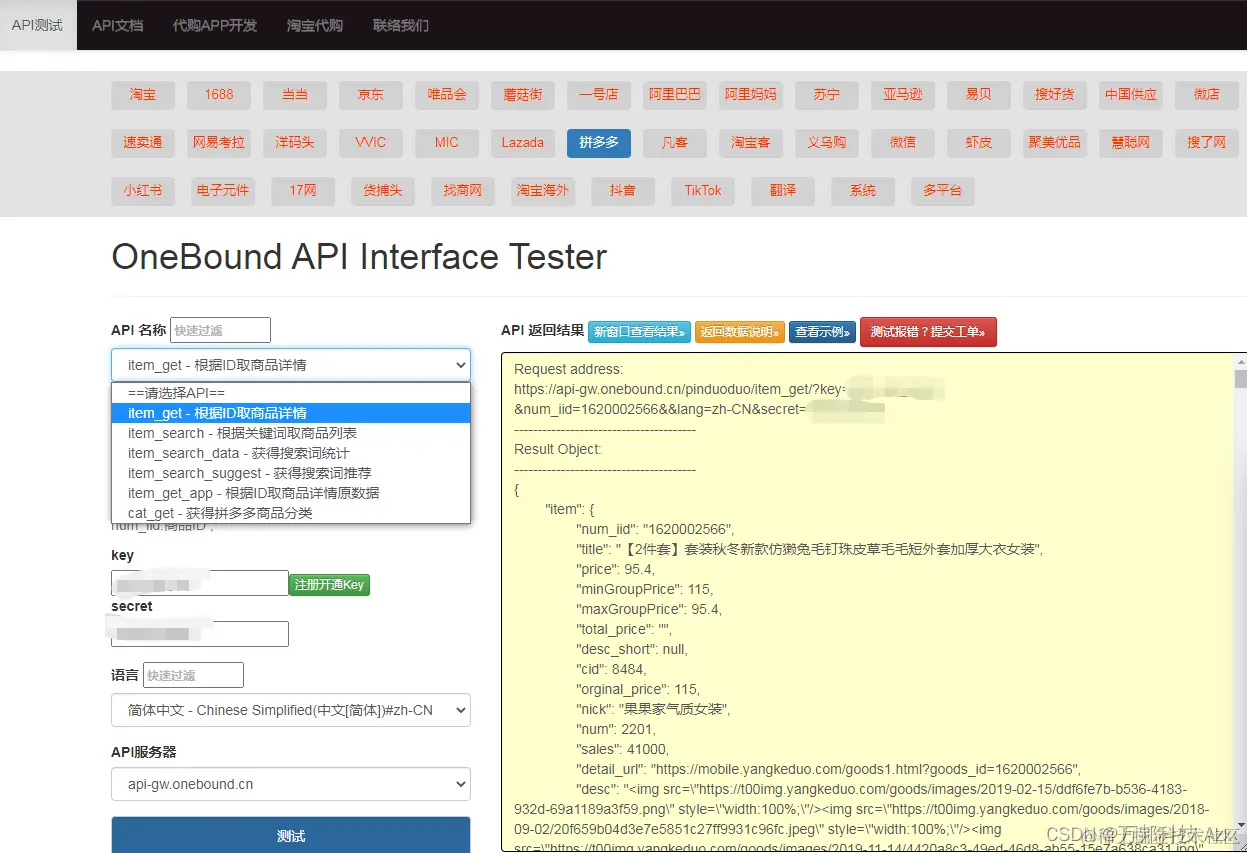Select the TikTok platform button
Screen dimensions: 1247x853
(x=703, y=191)
